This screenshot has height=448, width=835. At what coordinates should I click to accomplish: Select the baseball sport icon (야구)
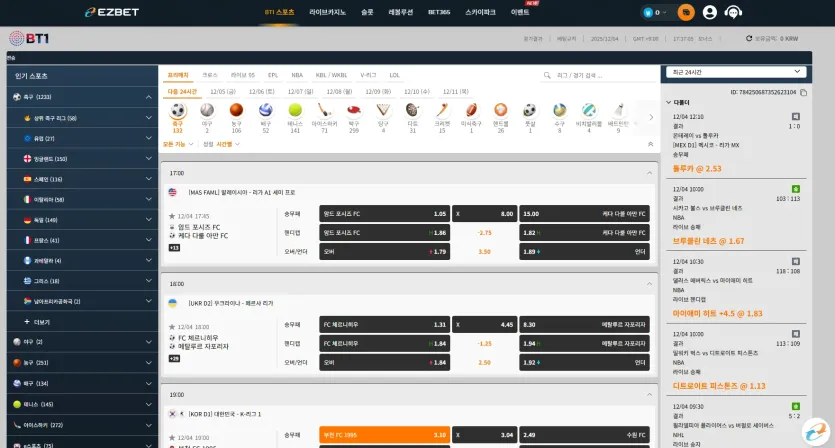[207, 110]
